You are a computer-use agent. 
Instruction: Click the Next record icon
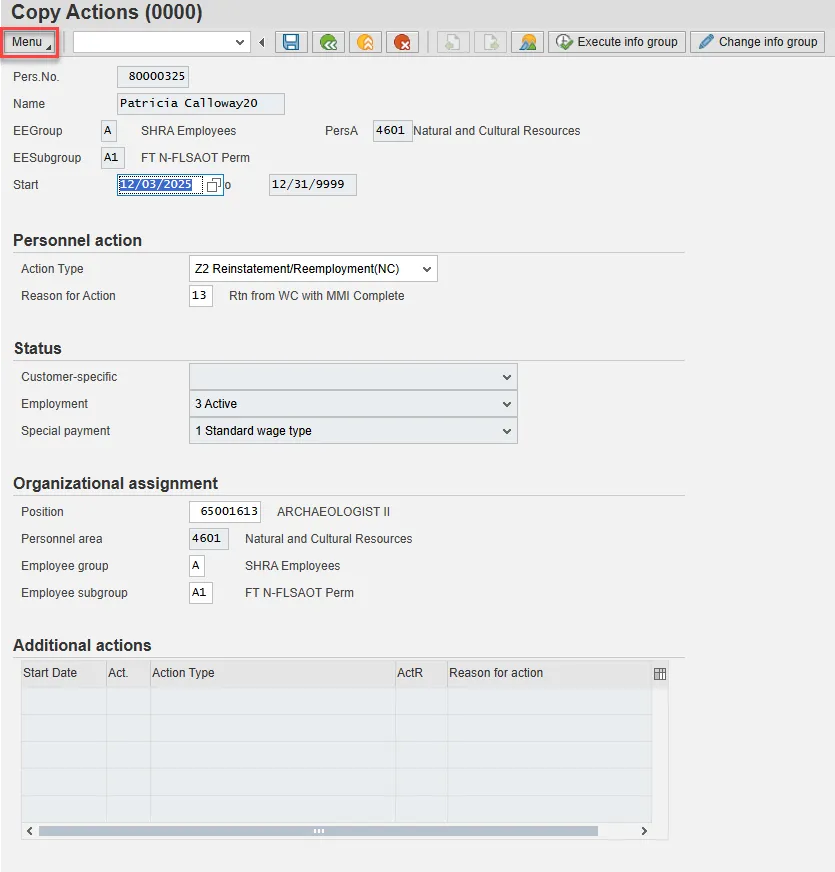tap(490, 42)
